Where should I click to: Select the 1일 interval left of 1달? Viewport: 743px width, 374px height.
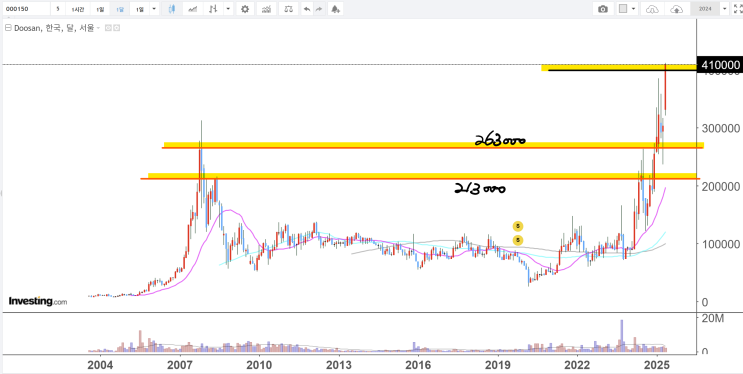point(99,9)
